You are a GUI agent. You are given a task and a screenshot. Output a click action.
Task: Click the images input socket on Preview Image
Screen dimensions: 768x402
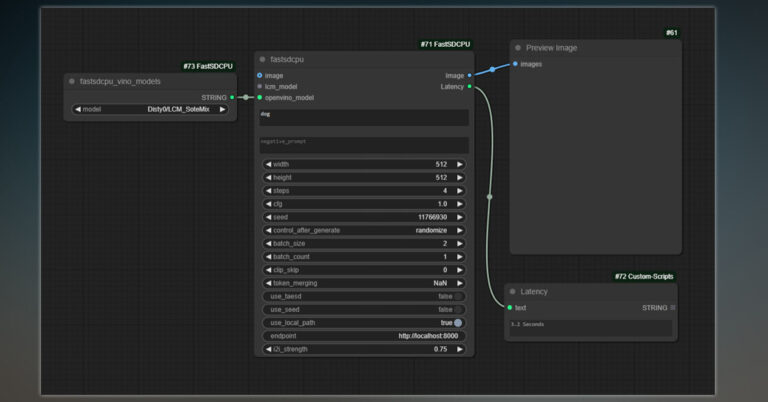pos(516,64)
